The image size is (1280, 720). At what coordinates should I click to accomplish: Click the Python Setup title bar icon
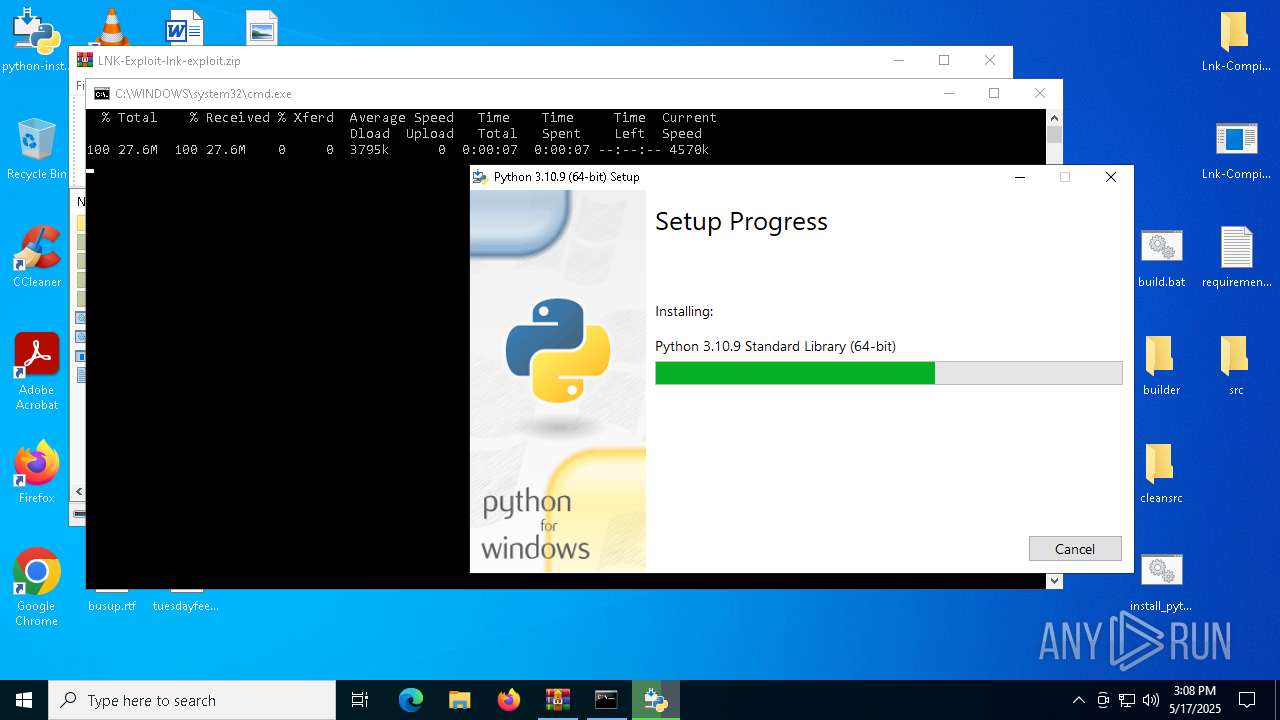[482, 177]
